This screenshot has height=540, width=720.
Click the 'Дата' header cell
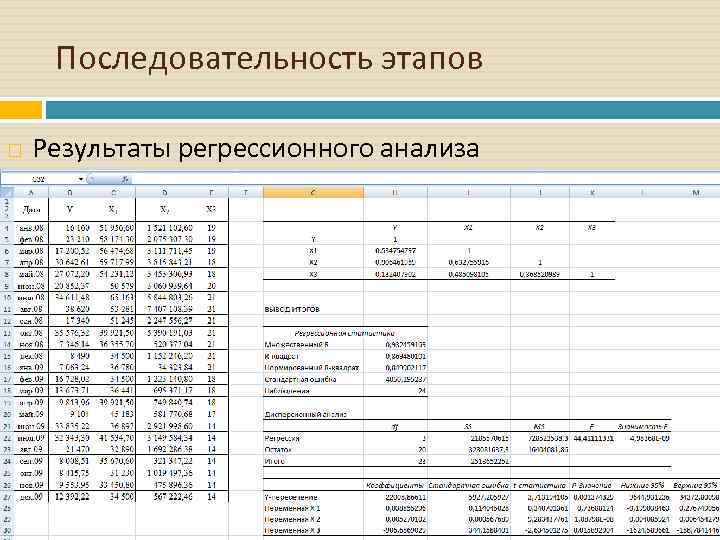(31, 210)
